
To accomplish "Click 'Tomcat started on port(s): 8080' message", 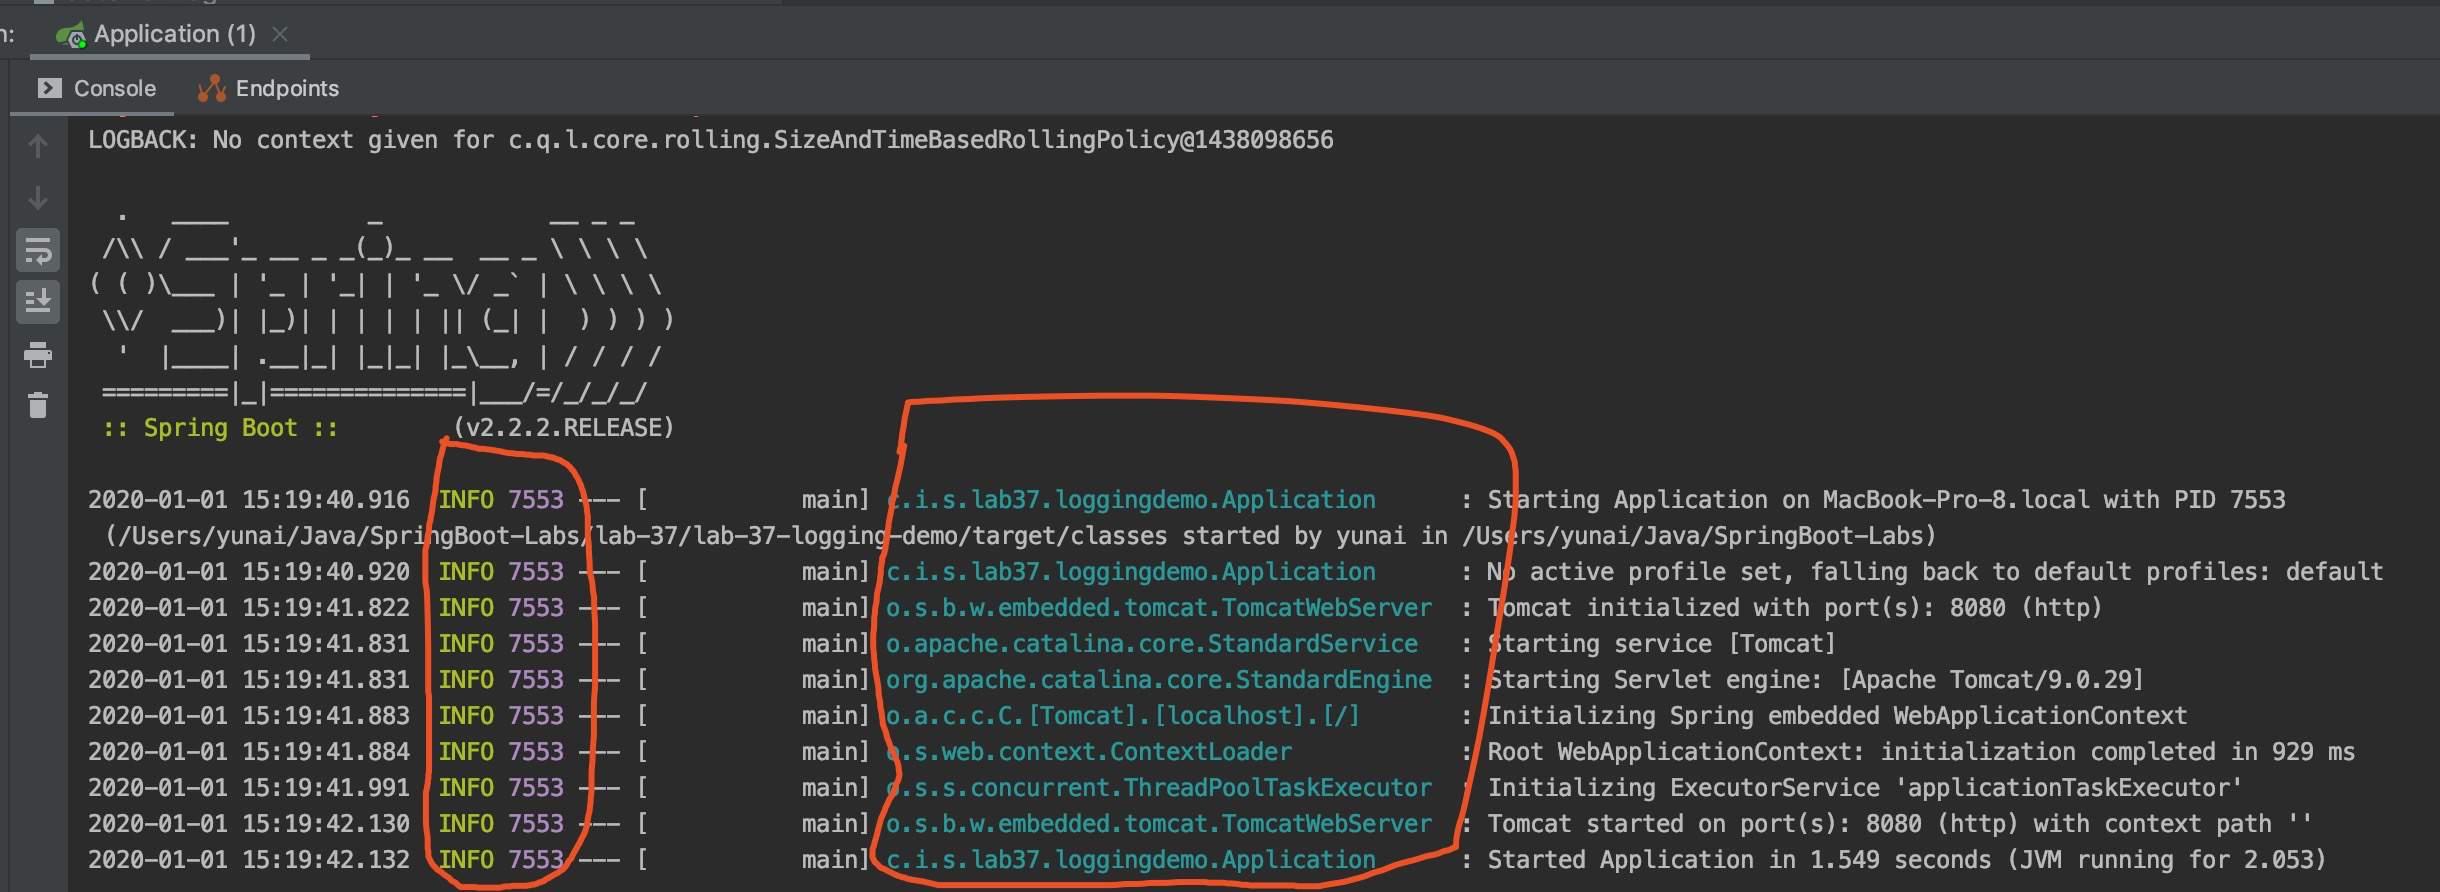I will 1900,824.
